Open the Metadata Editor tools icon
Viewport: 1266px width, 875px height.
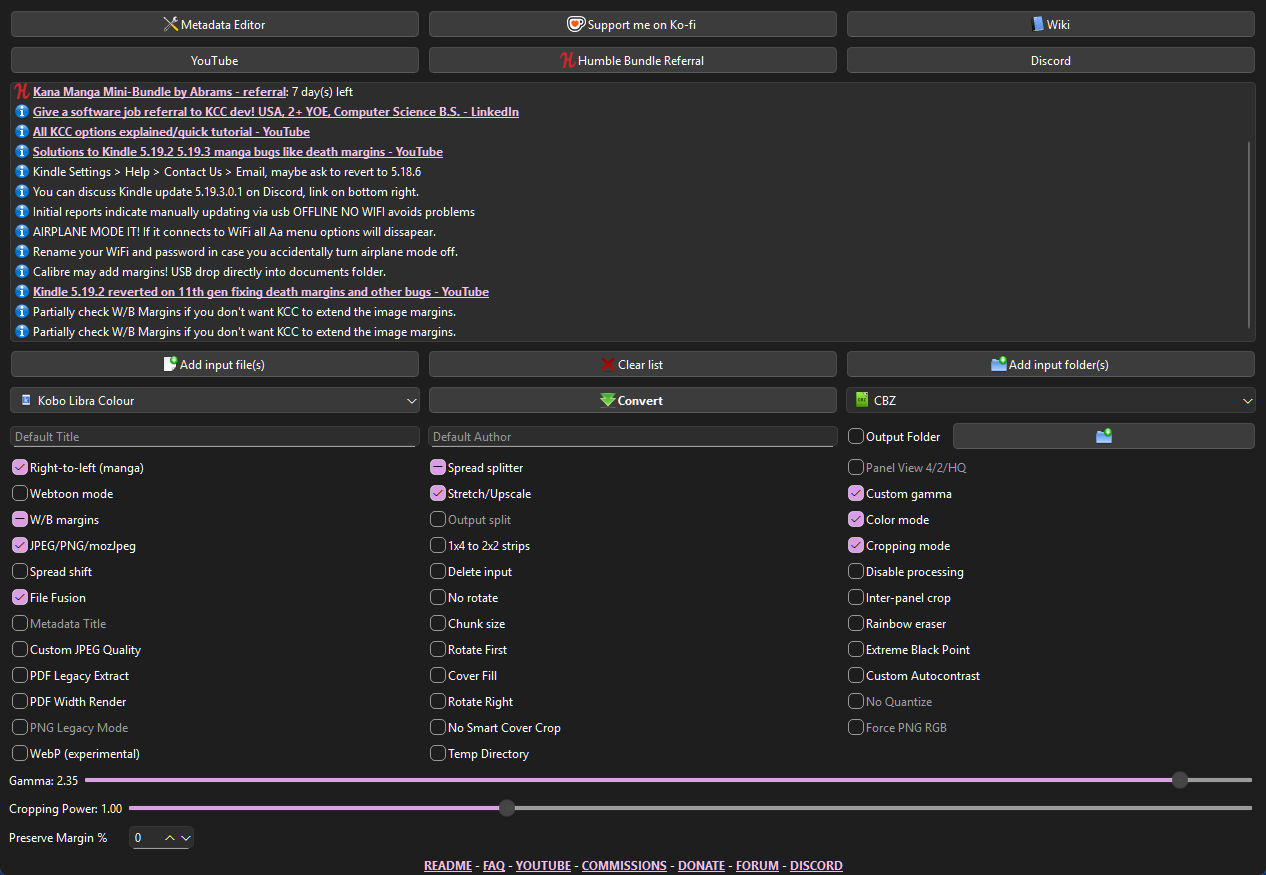point(170,24)
